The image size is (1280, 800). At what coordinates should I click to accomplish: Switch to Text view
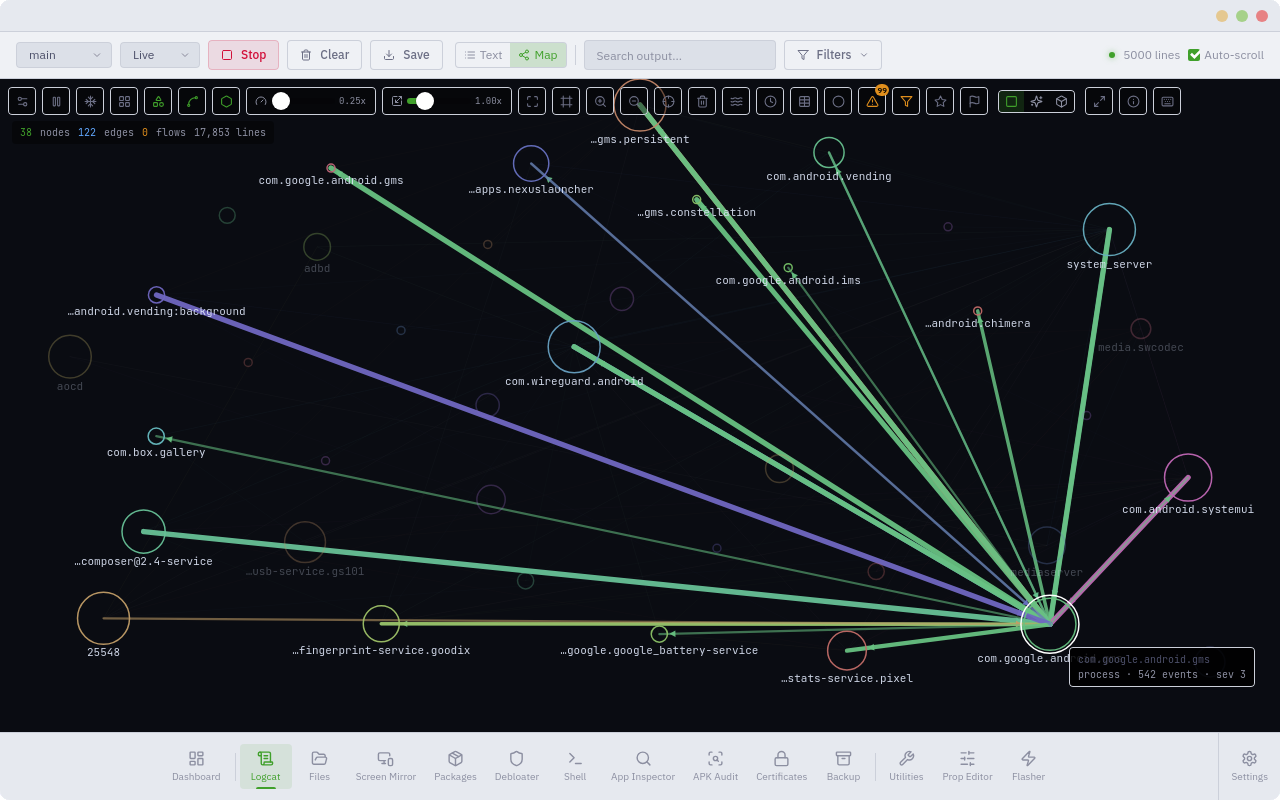[483, 55]
